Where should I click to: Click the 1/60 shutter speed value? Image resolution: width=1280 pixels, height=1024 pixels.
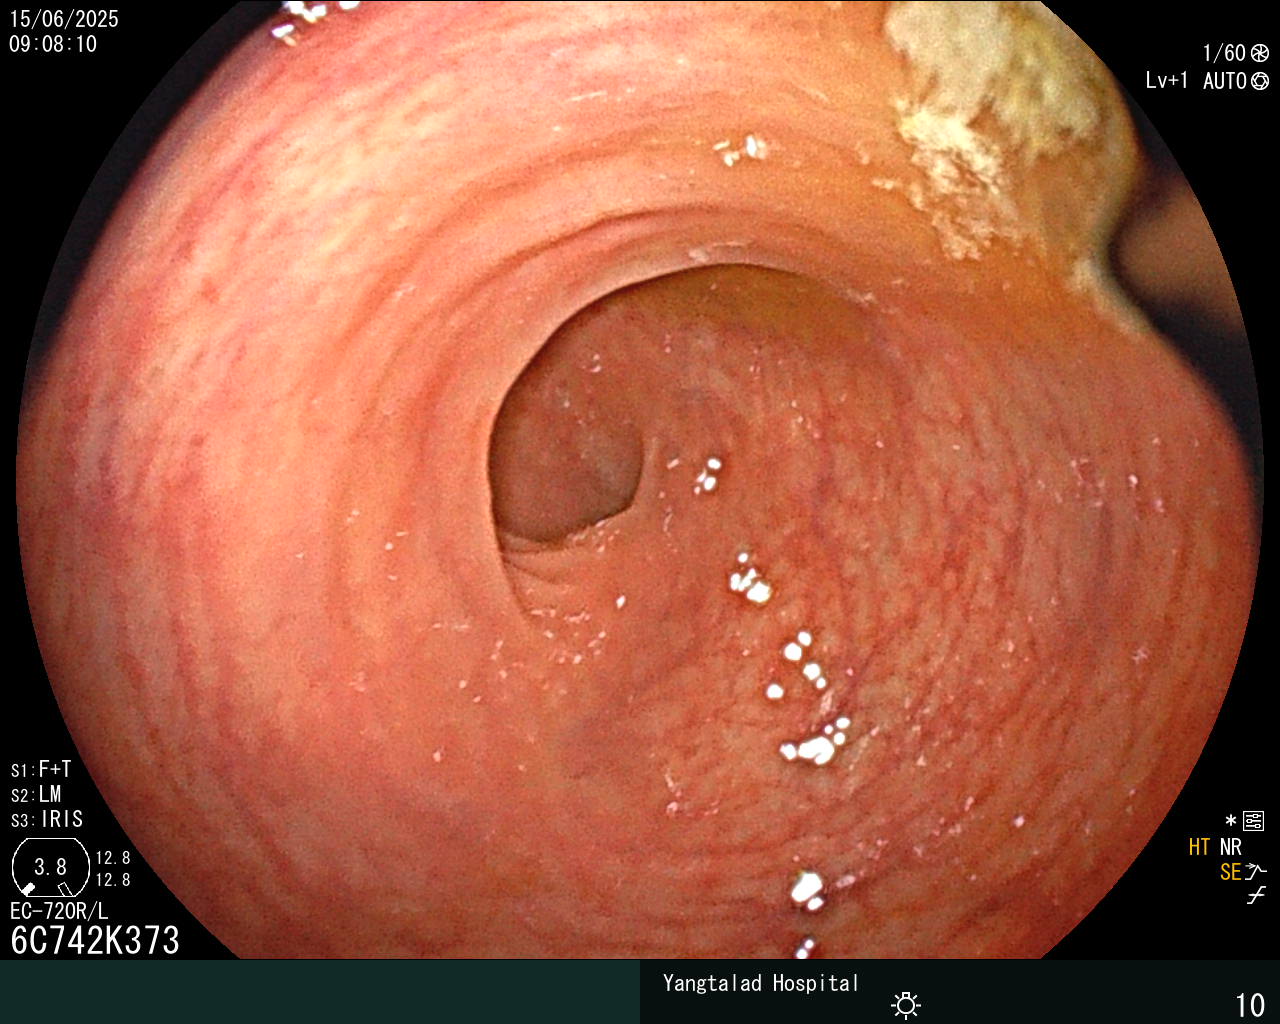tap(1224, 53)
